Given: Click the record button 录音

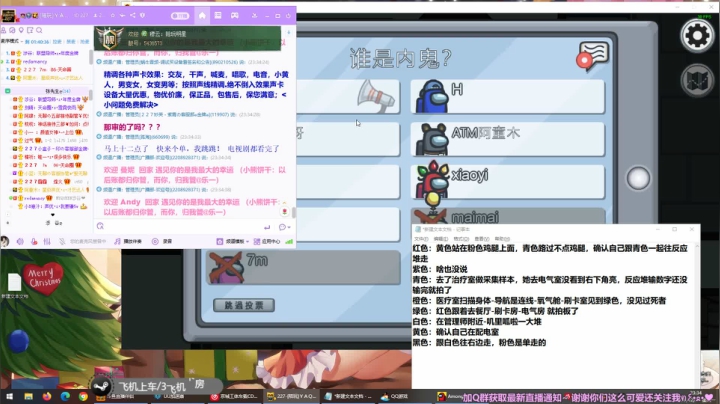Looking at the screenshot, I should point(162,241).
